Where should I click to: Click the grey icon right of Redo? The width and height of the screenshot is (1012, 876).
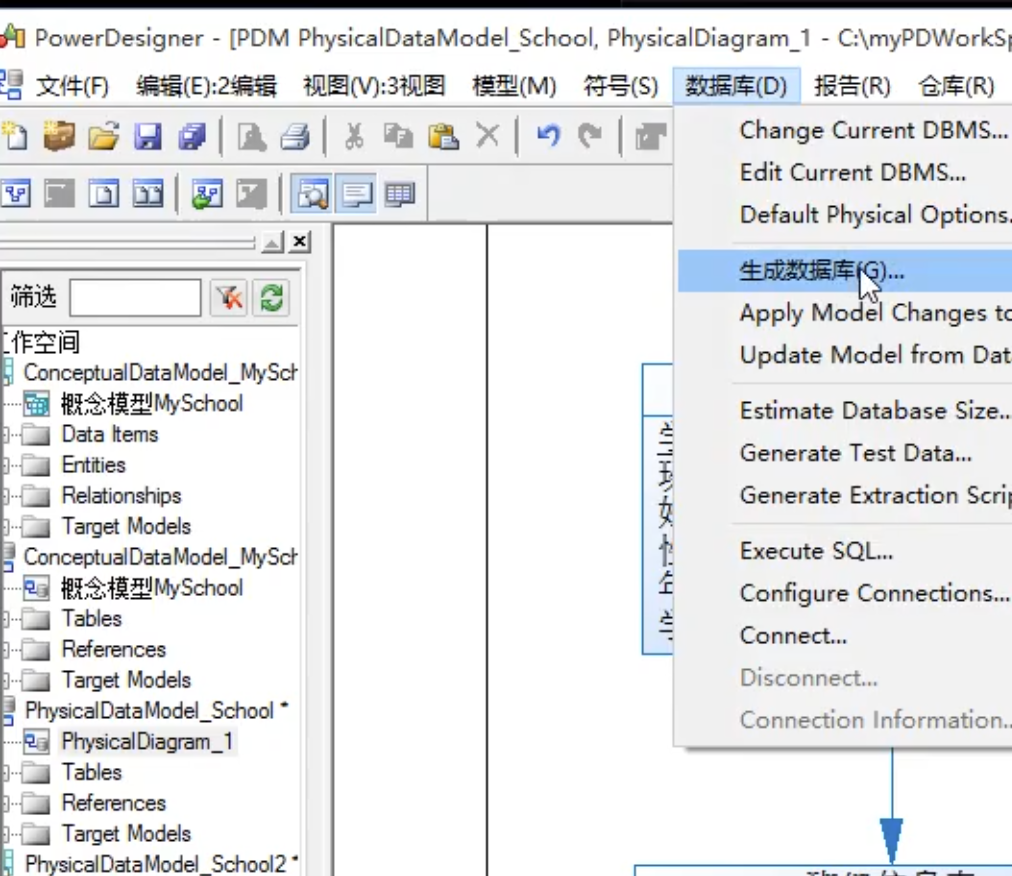click(650, 136)
